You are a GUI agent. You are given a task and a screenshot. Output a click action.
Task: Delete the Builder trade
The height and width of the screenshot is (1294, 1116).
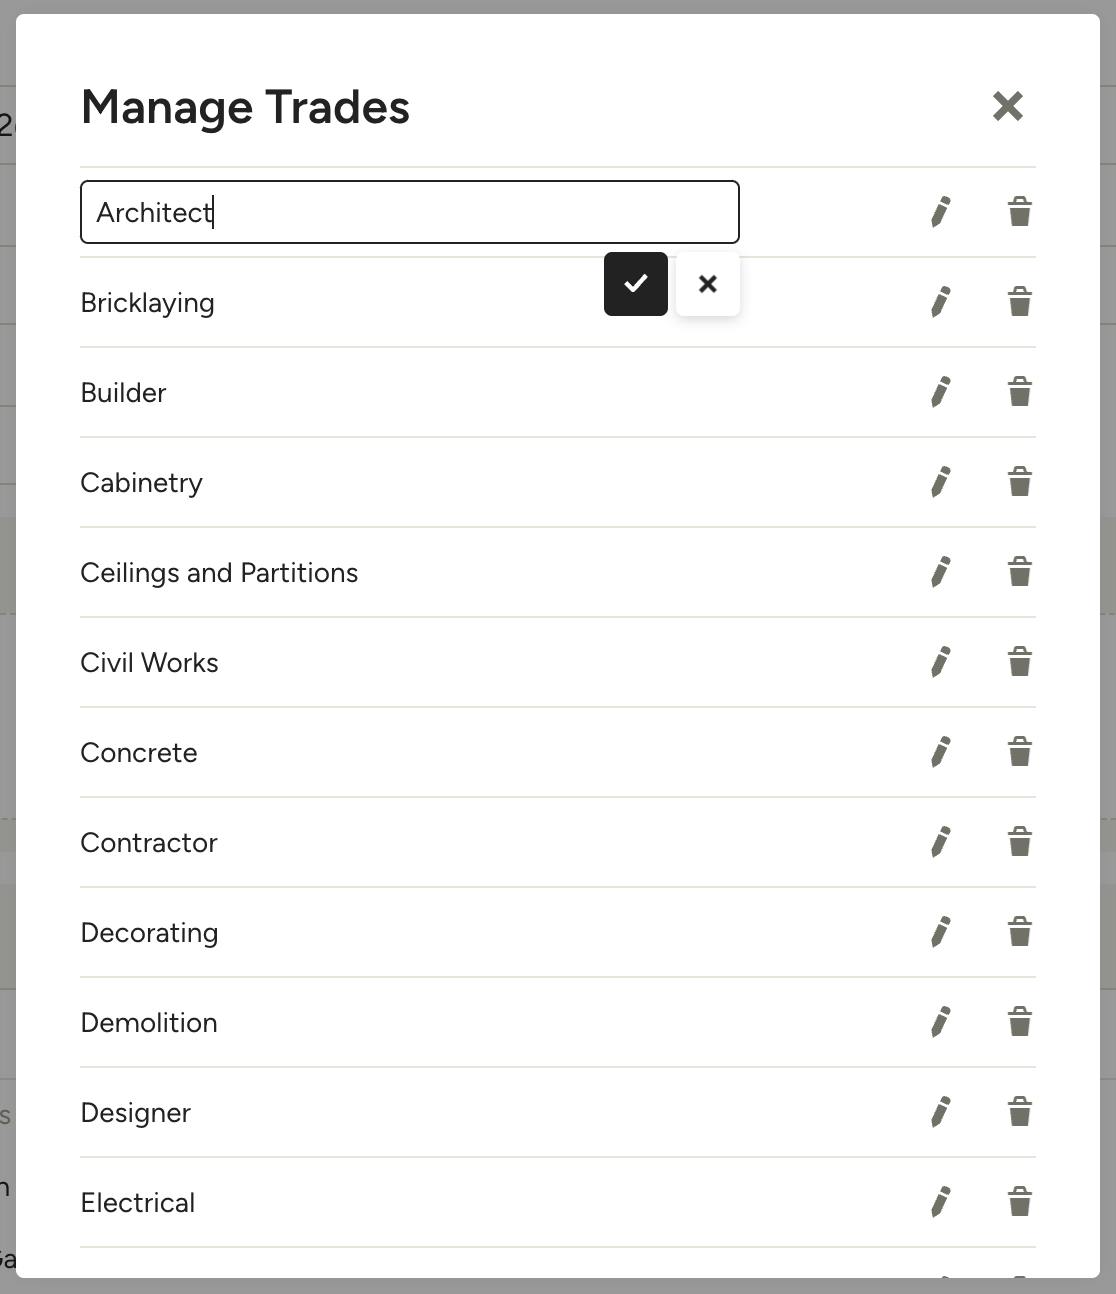[1020, 392]
